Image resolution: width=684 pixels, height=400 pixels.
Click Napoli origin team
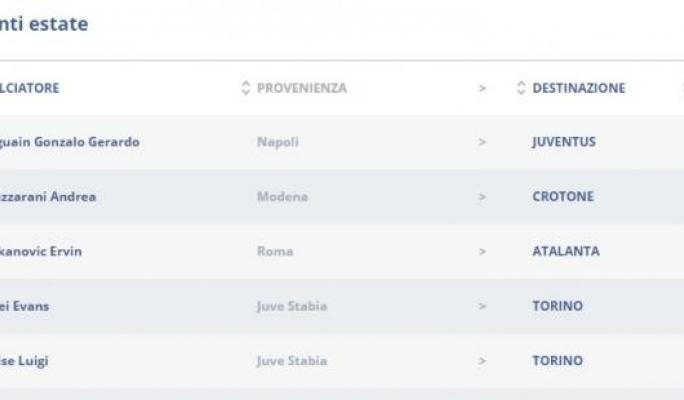tap(278, 142)
